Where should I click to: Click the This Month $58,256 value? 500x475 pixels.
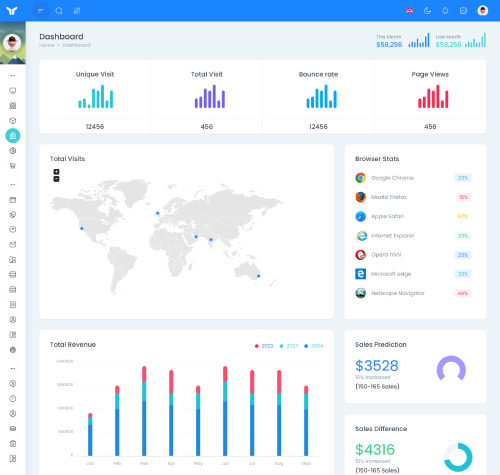point(389,45)
